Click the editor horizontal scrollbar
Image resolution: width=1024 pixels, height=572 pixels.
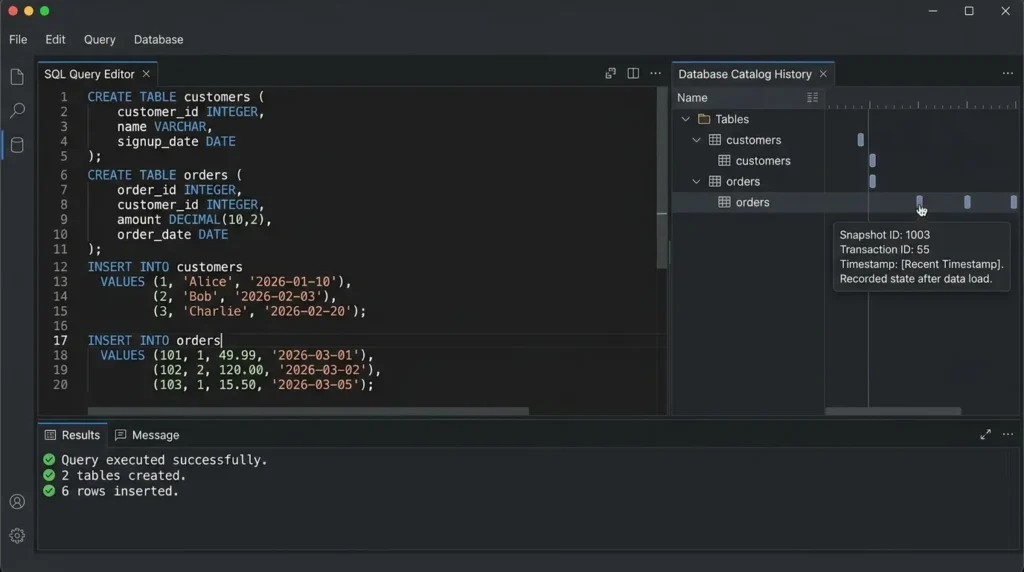point(308,411)
